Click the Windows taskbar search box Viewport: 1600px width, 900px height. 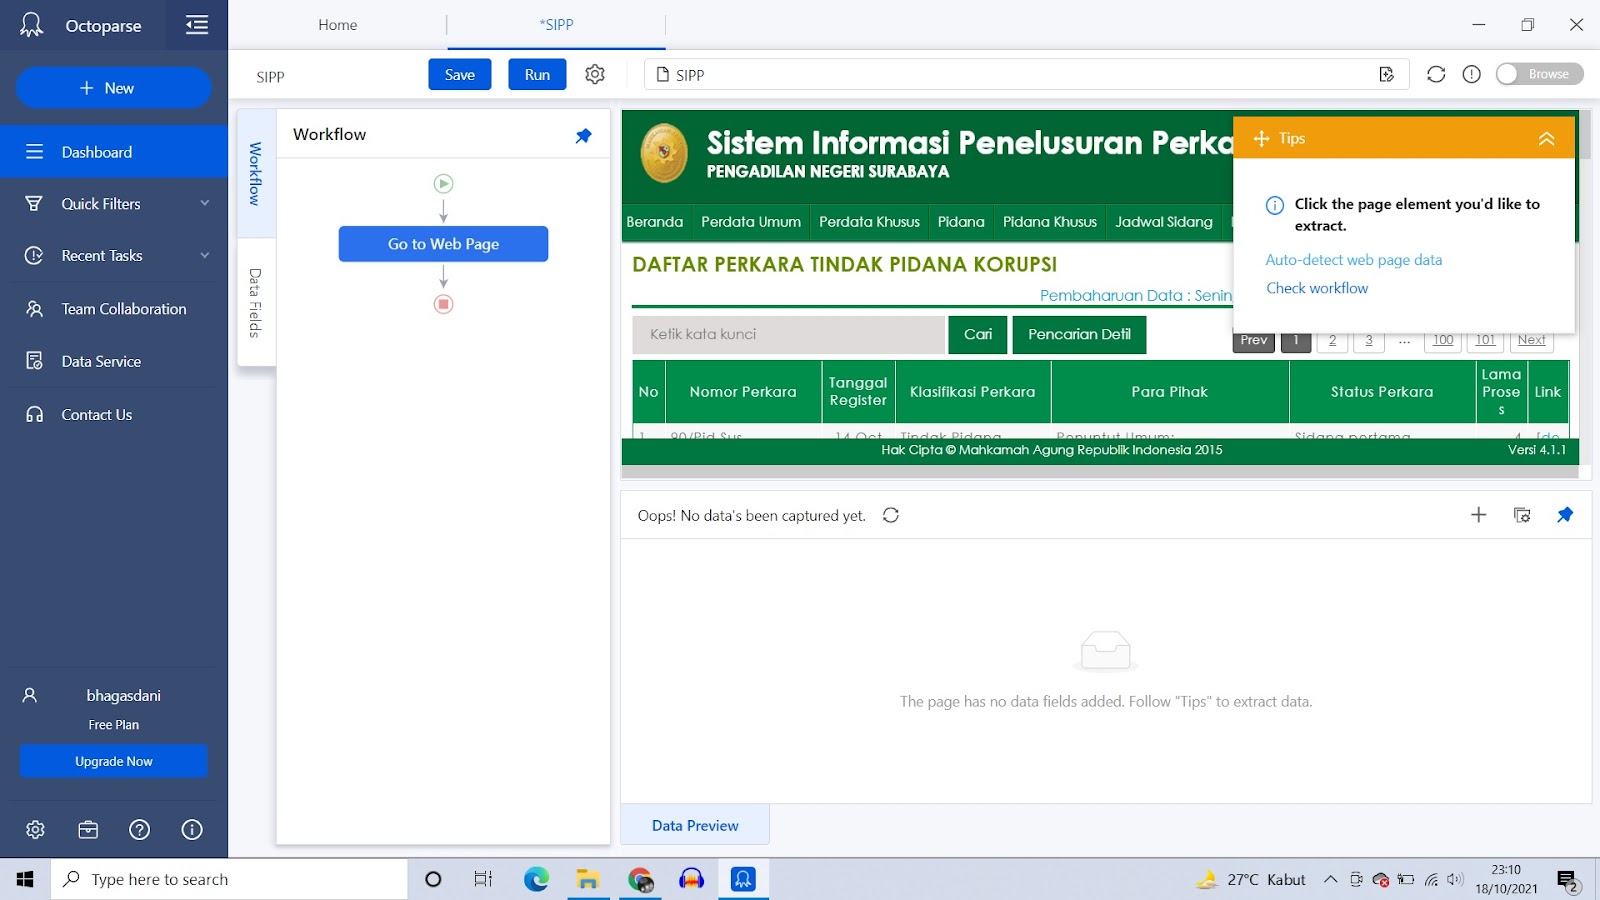229,879
